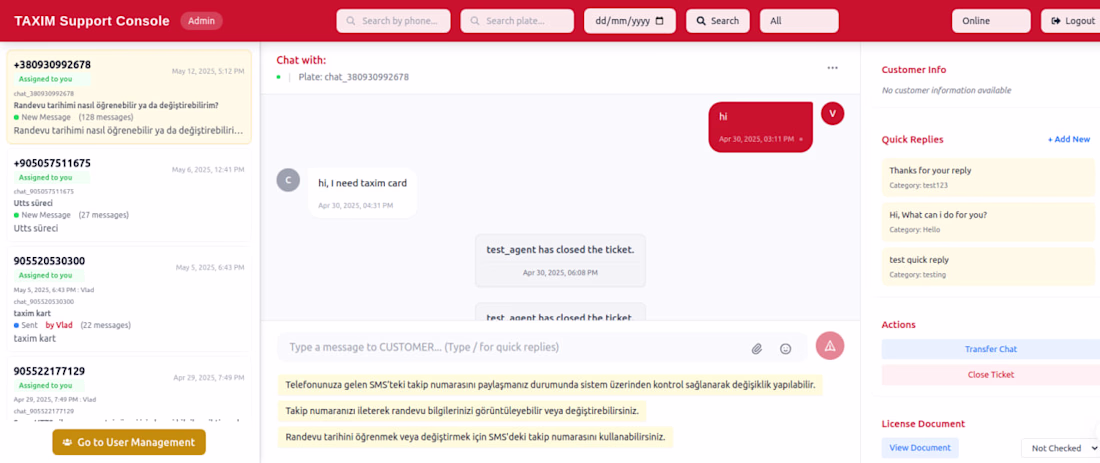Image resolution: width=1100 pixels, height=463 pixels.
Task: Click the Transfer Chat button
Action: point(991,349)
